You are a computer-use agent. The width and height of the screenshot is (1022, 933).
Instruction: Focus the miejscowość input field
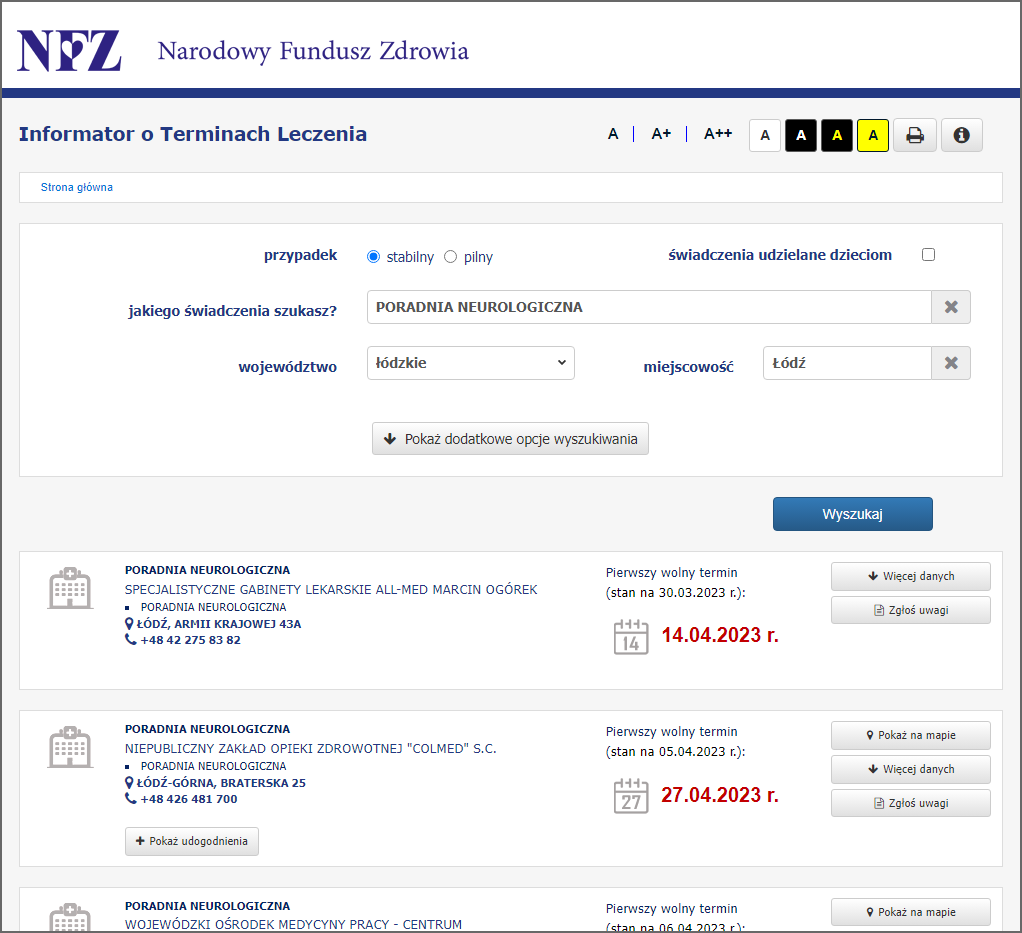point(847,363)
